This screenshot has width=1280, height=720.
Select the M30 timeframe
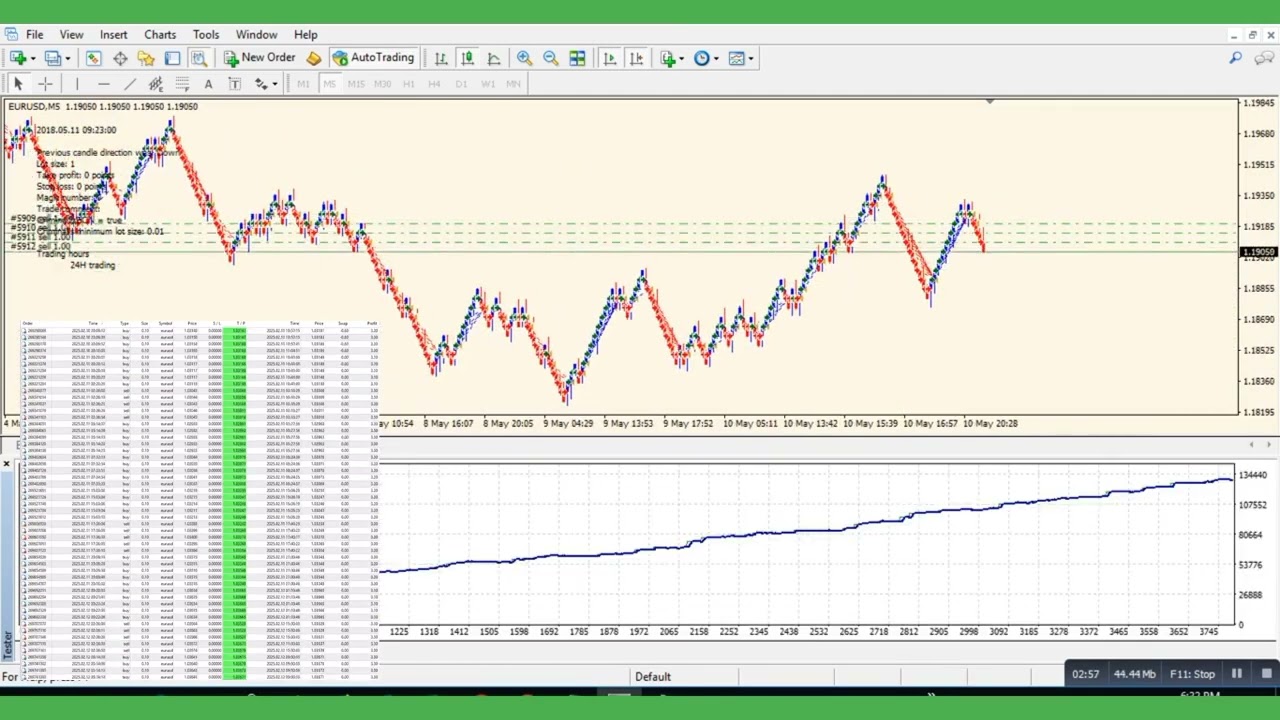382,84
